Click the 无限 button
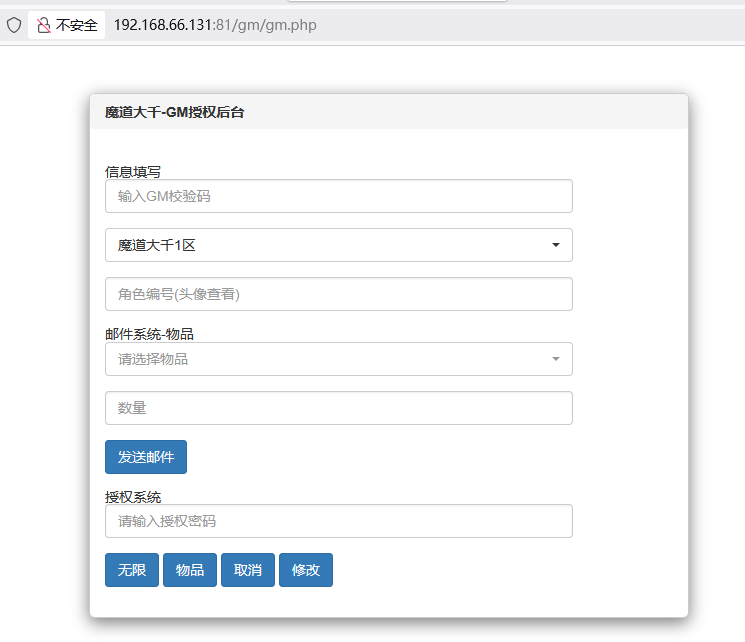This screenshot has height=642, width=745. click(x=132, y=570)
